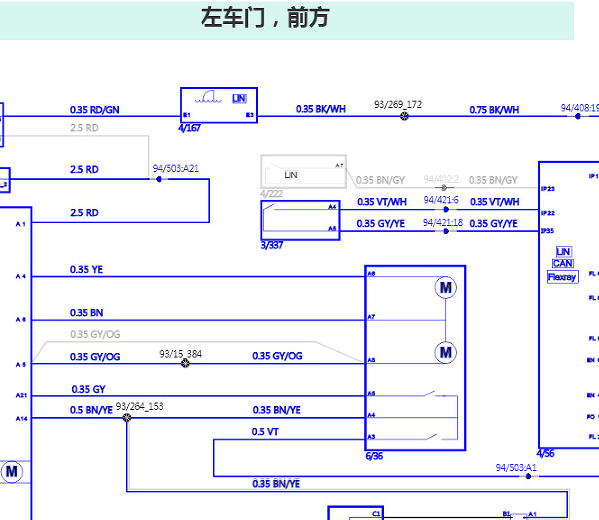Select the grayed connector symbol at 94/402:2
The height and width of the screenshot is (520, 599).
tap(444, 188)
